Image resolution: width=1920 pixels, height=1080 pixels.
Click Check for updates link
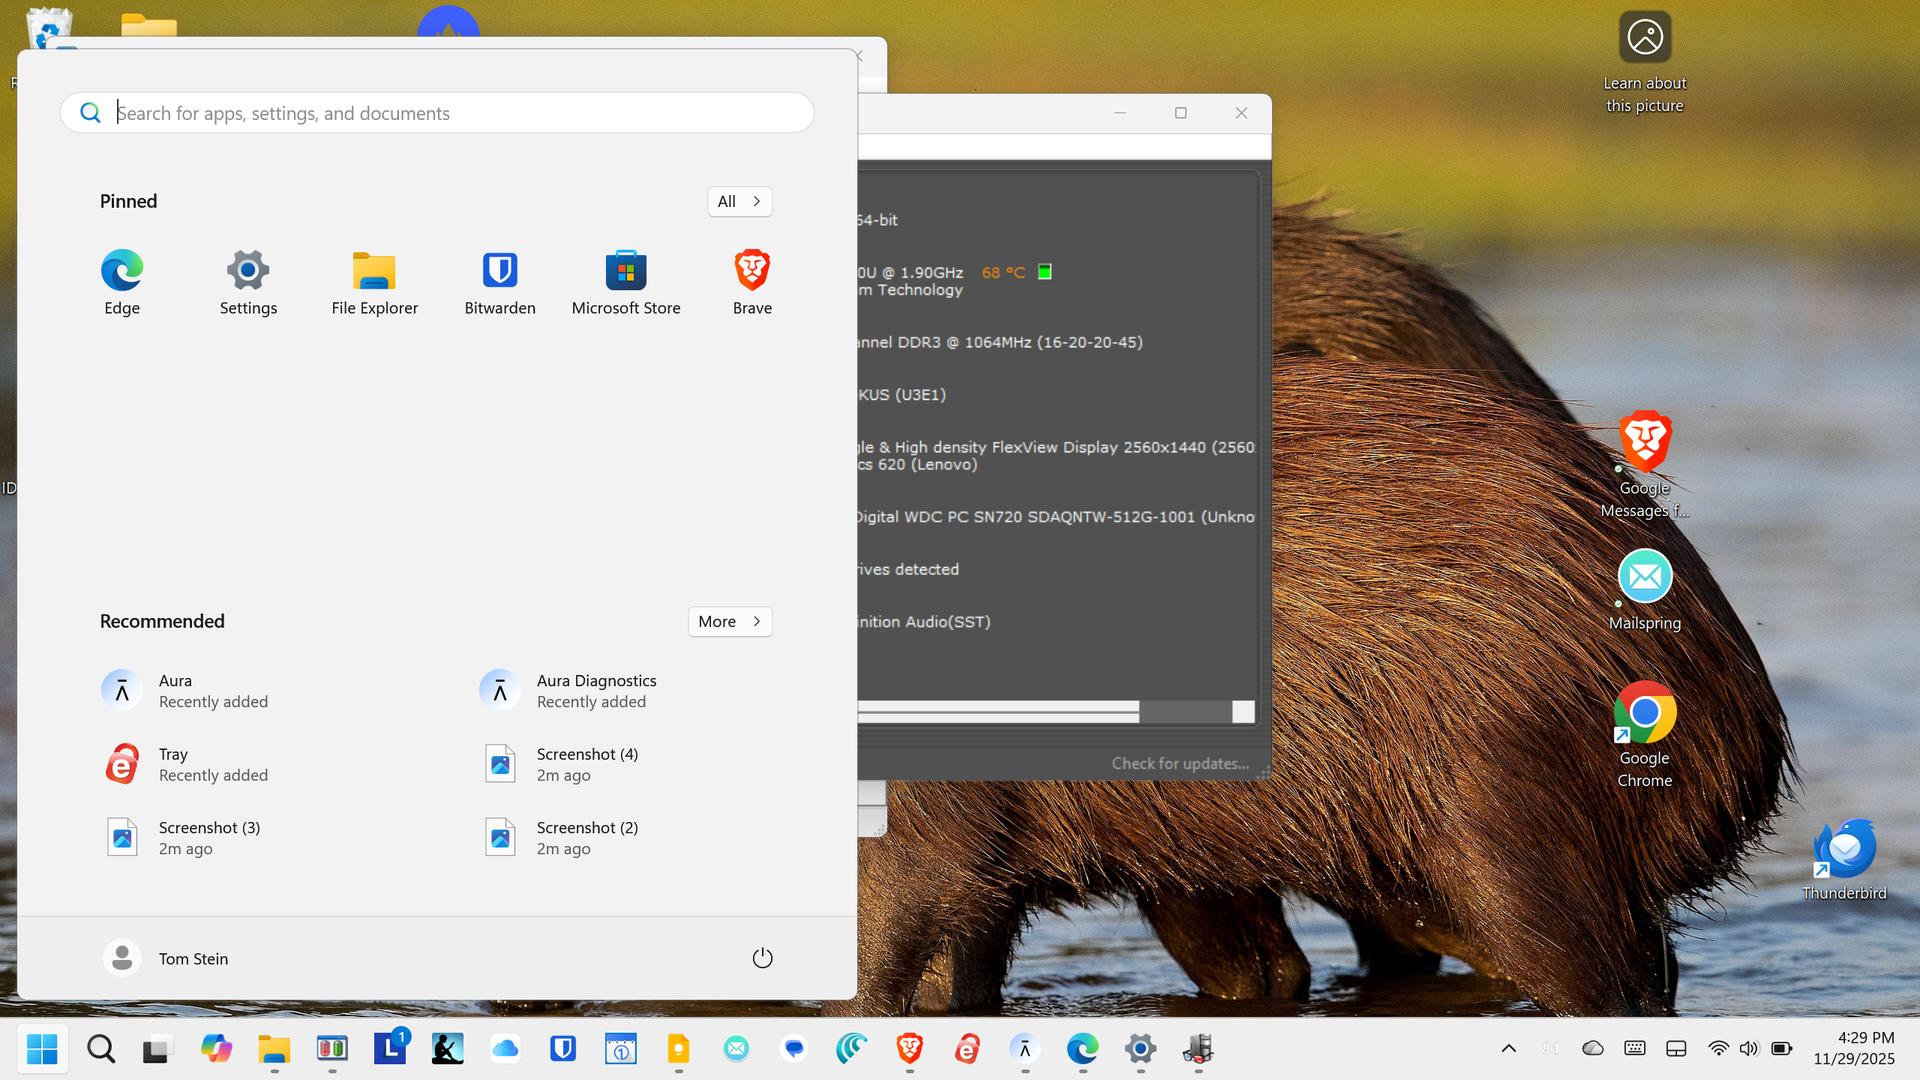tap(1180, 764)
